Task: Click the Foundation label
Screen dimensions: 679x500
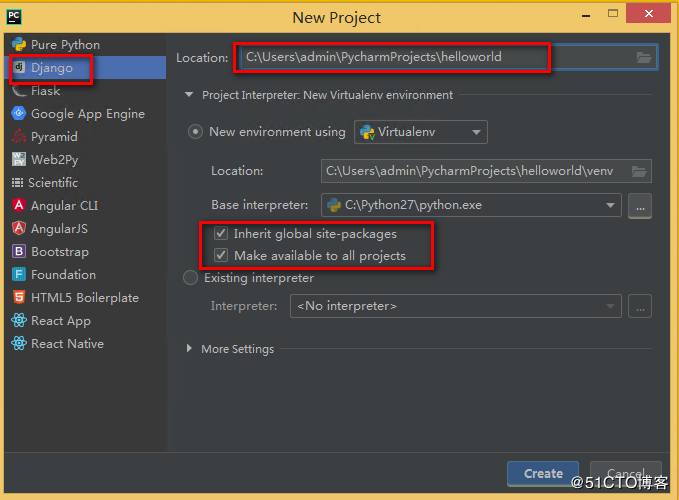Action: point(63,274)
